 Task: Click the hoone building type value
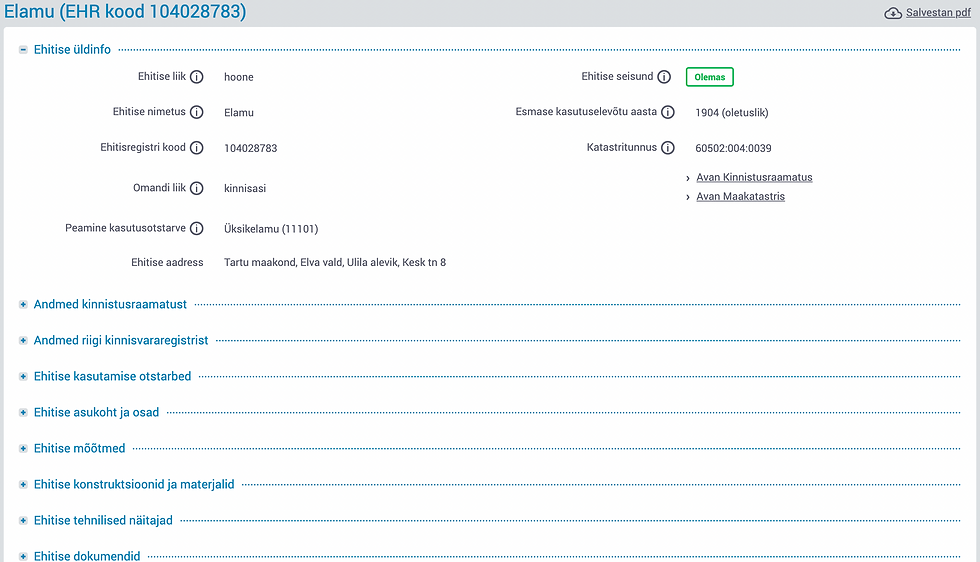coord(239,77)
